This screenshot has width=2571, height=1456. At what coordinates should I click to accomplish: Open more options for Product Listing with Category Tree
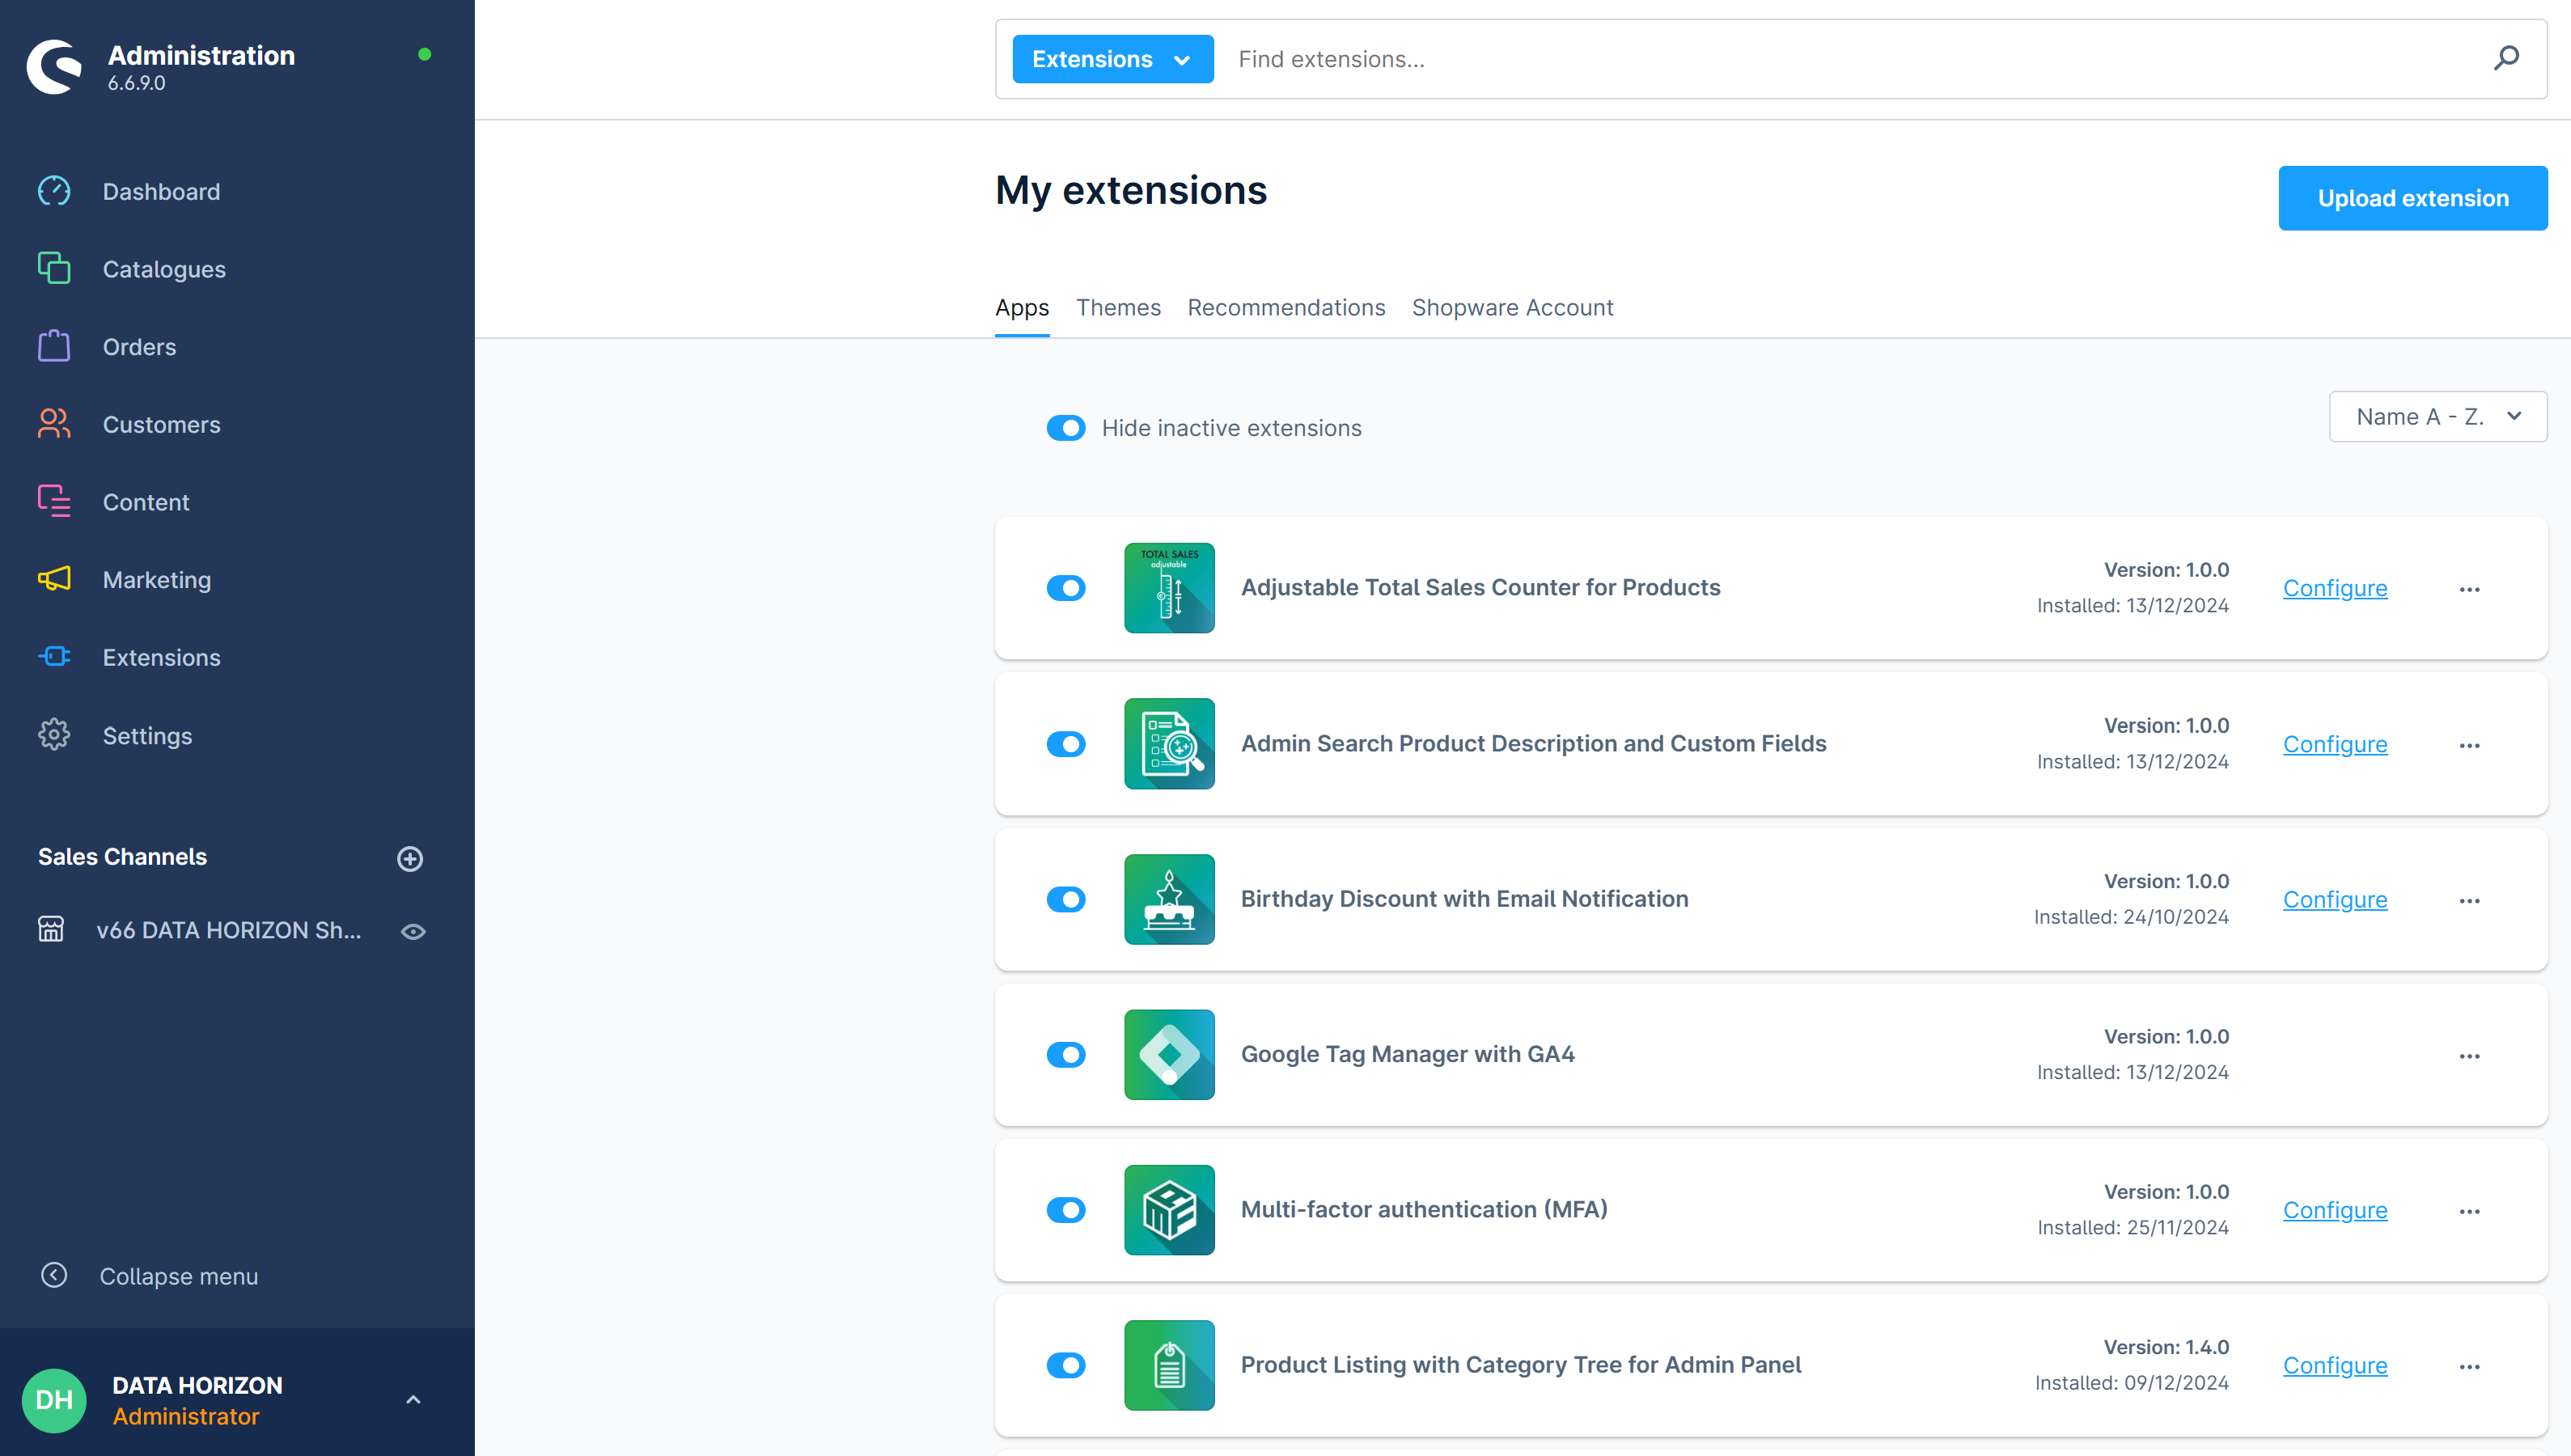[2469, 1366]
